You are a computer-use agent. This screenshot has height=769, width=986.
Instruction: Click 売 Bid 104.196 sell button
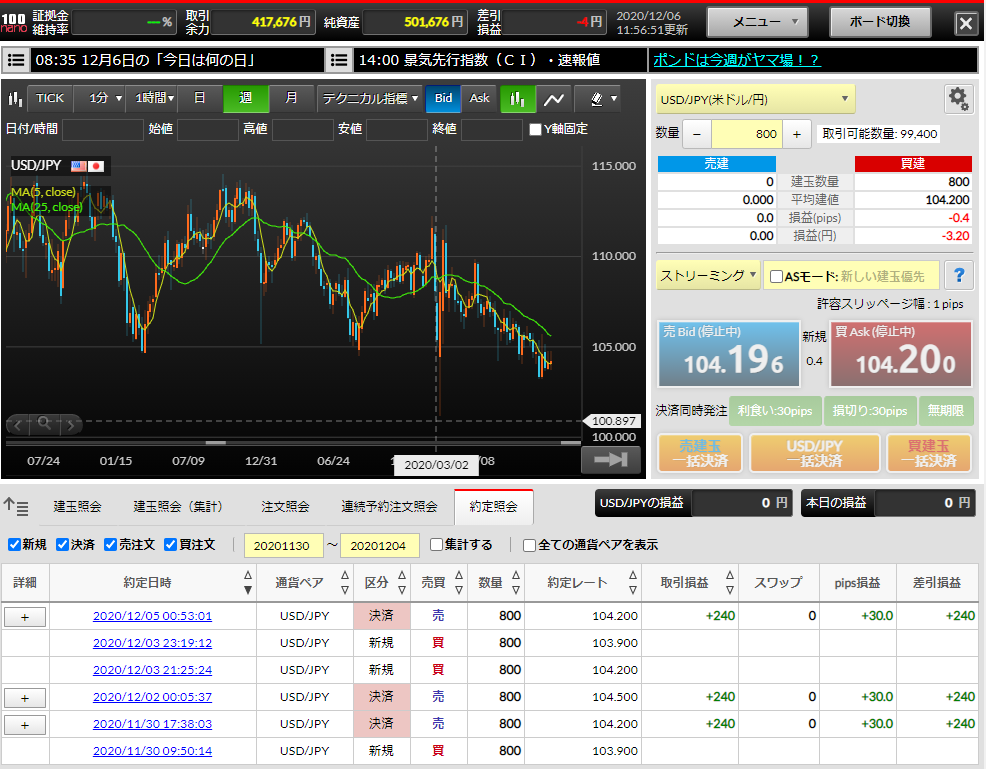point(729,354)
